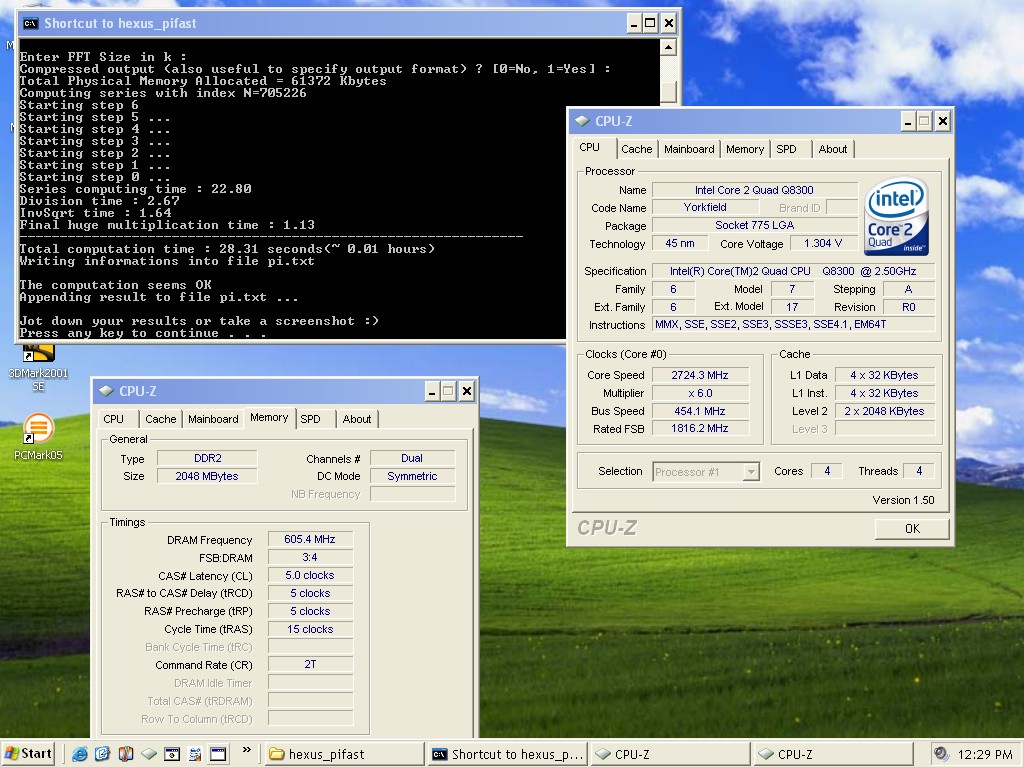
Task: Click the 12:29 PM clock
Action: coord(985,754)
